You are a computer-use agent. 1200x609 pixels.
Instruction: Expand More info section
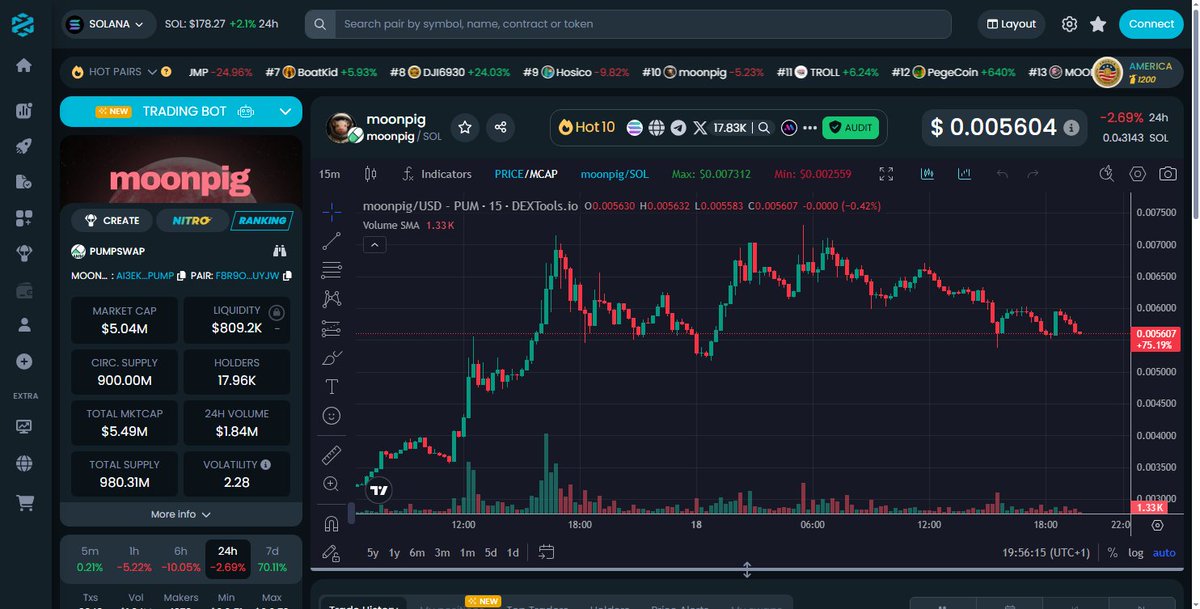click(181, 514)
